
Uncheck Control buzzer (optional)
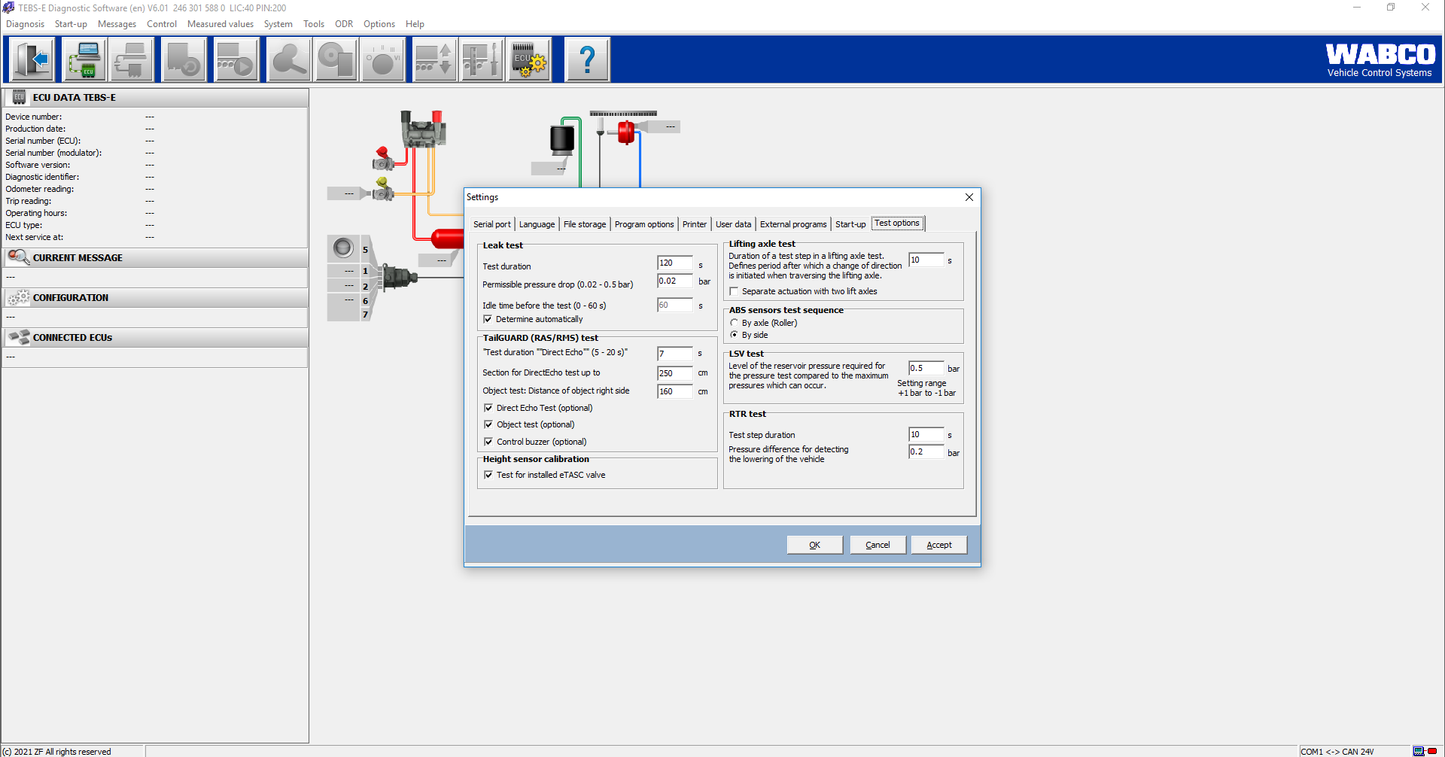click(x=488, y=441)
